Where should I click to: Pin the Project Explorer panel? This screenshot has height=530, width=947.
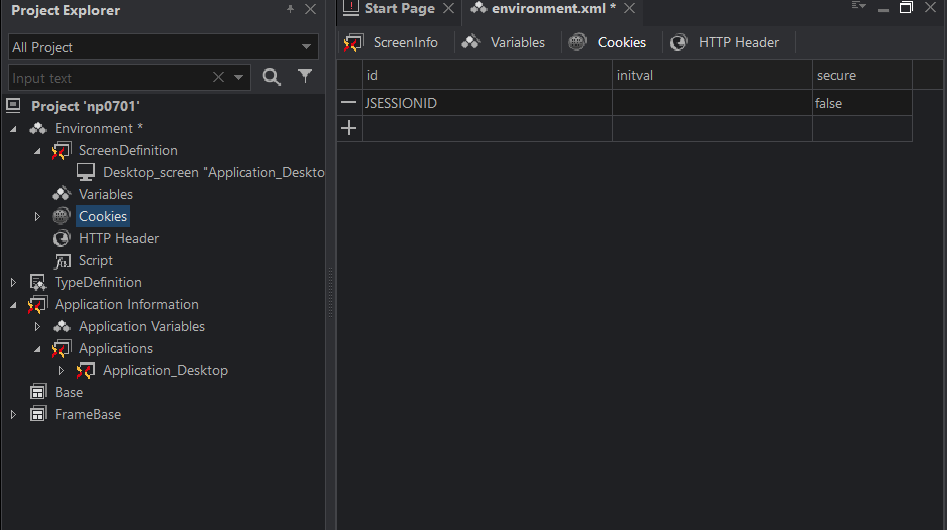click(290, 9)
